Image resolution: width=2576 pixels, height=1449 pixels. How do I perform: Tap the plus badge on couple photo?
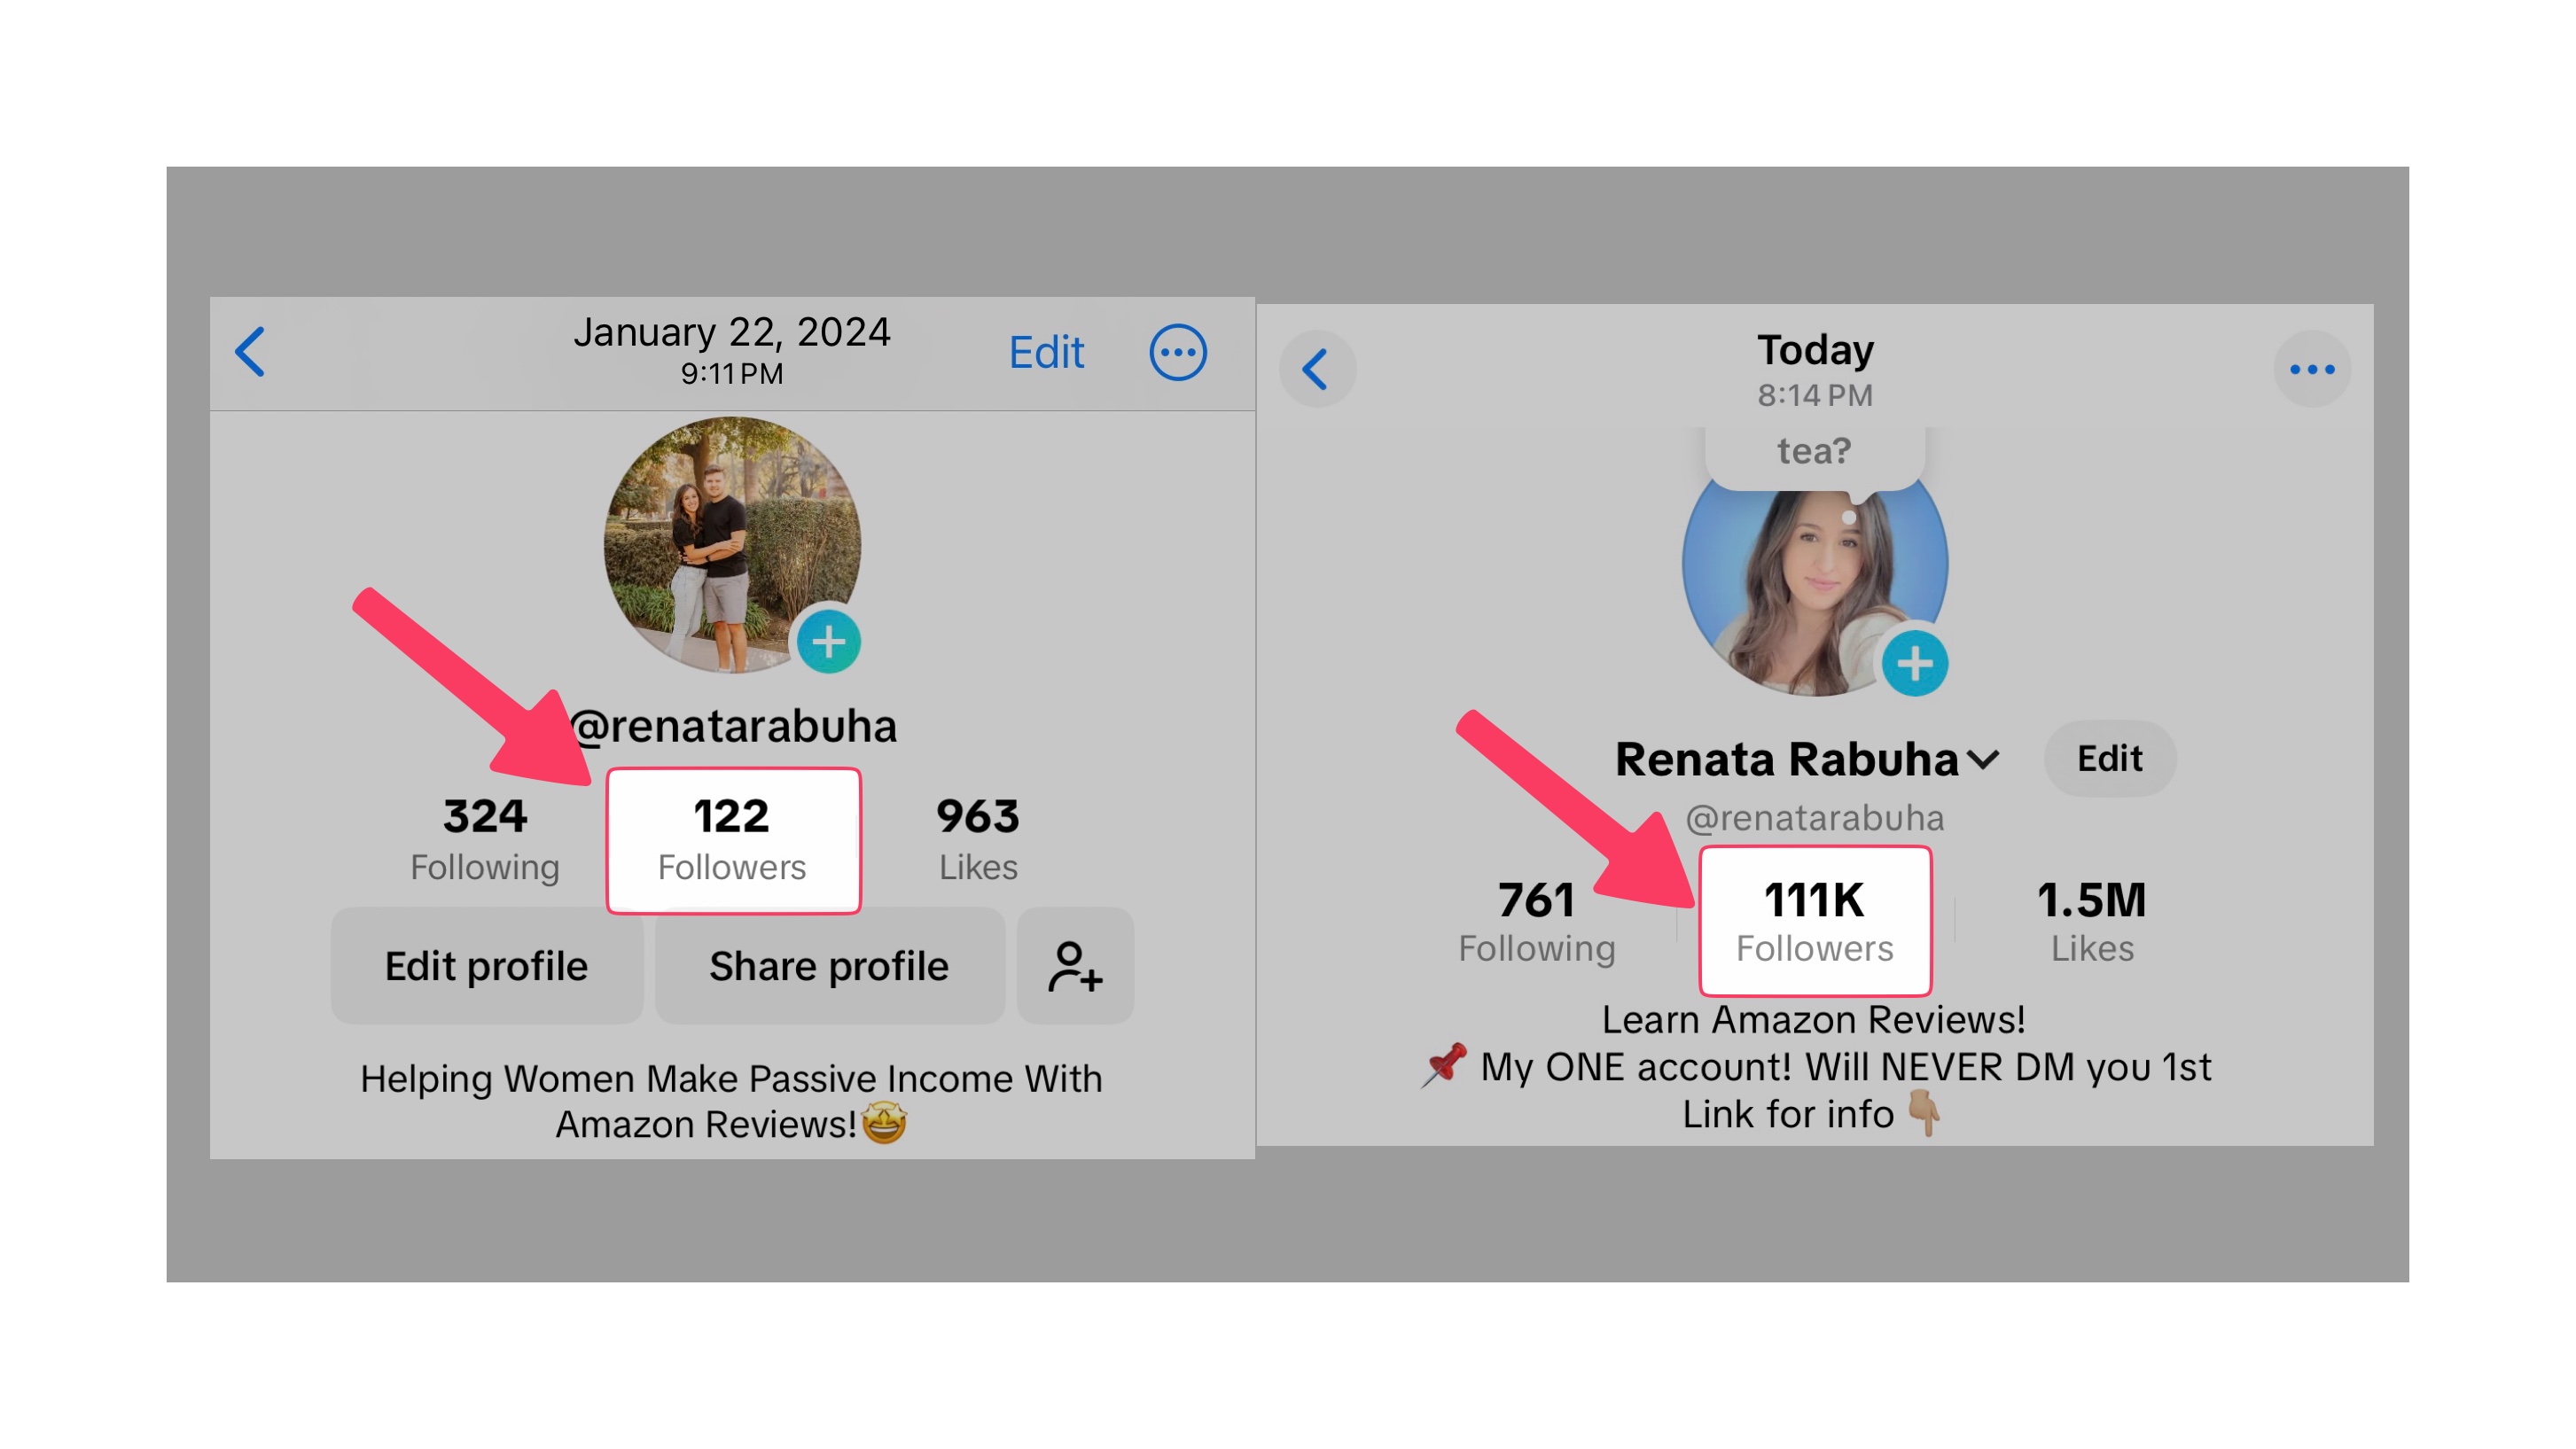(x=828, y=642)
